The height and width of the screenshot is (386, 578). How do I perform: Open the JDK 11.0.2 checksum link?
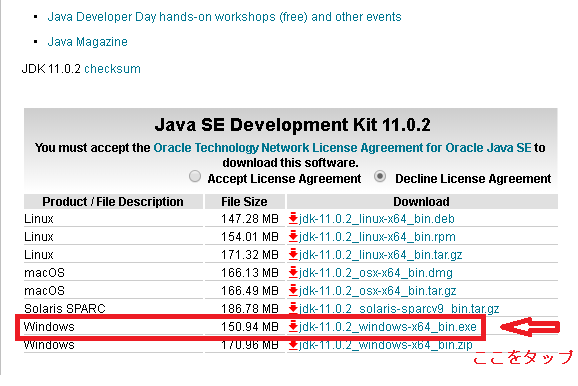pyautogui.click(x=112, y=69)
